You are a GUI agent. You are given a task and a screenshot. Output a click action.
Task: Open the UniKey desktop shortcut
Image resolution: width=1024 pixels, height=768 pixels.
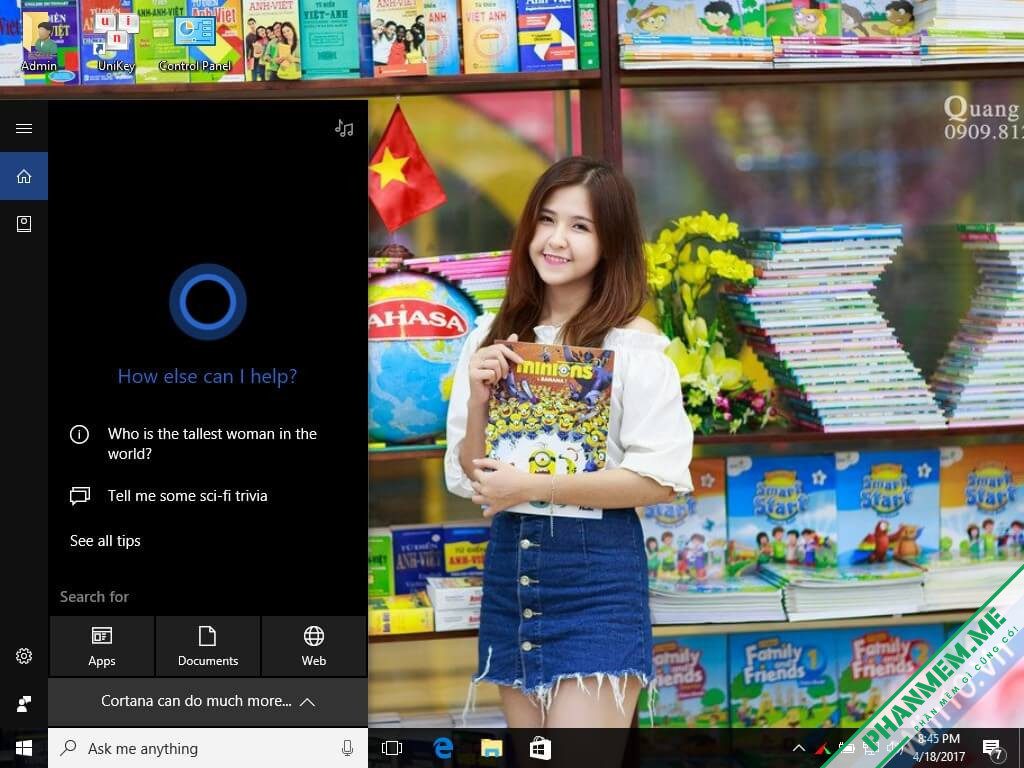coord(116,43)
